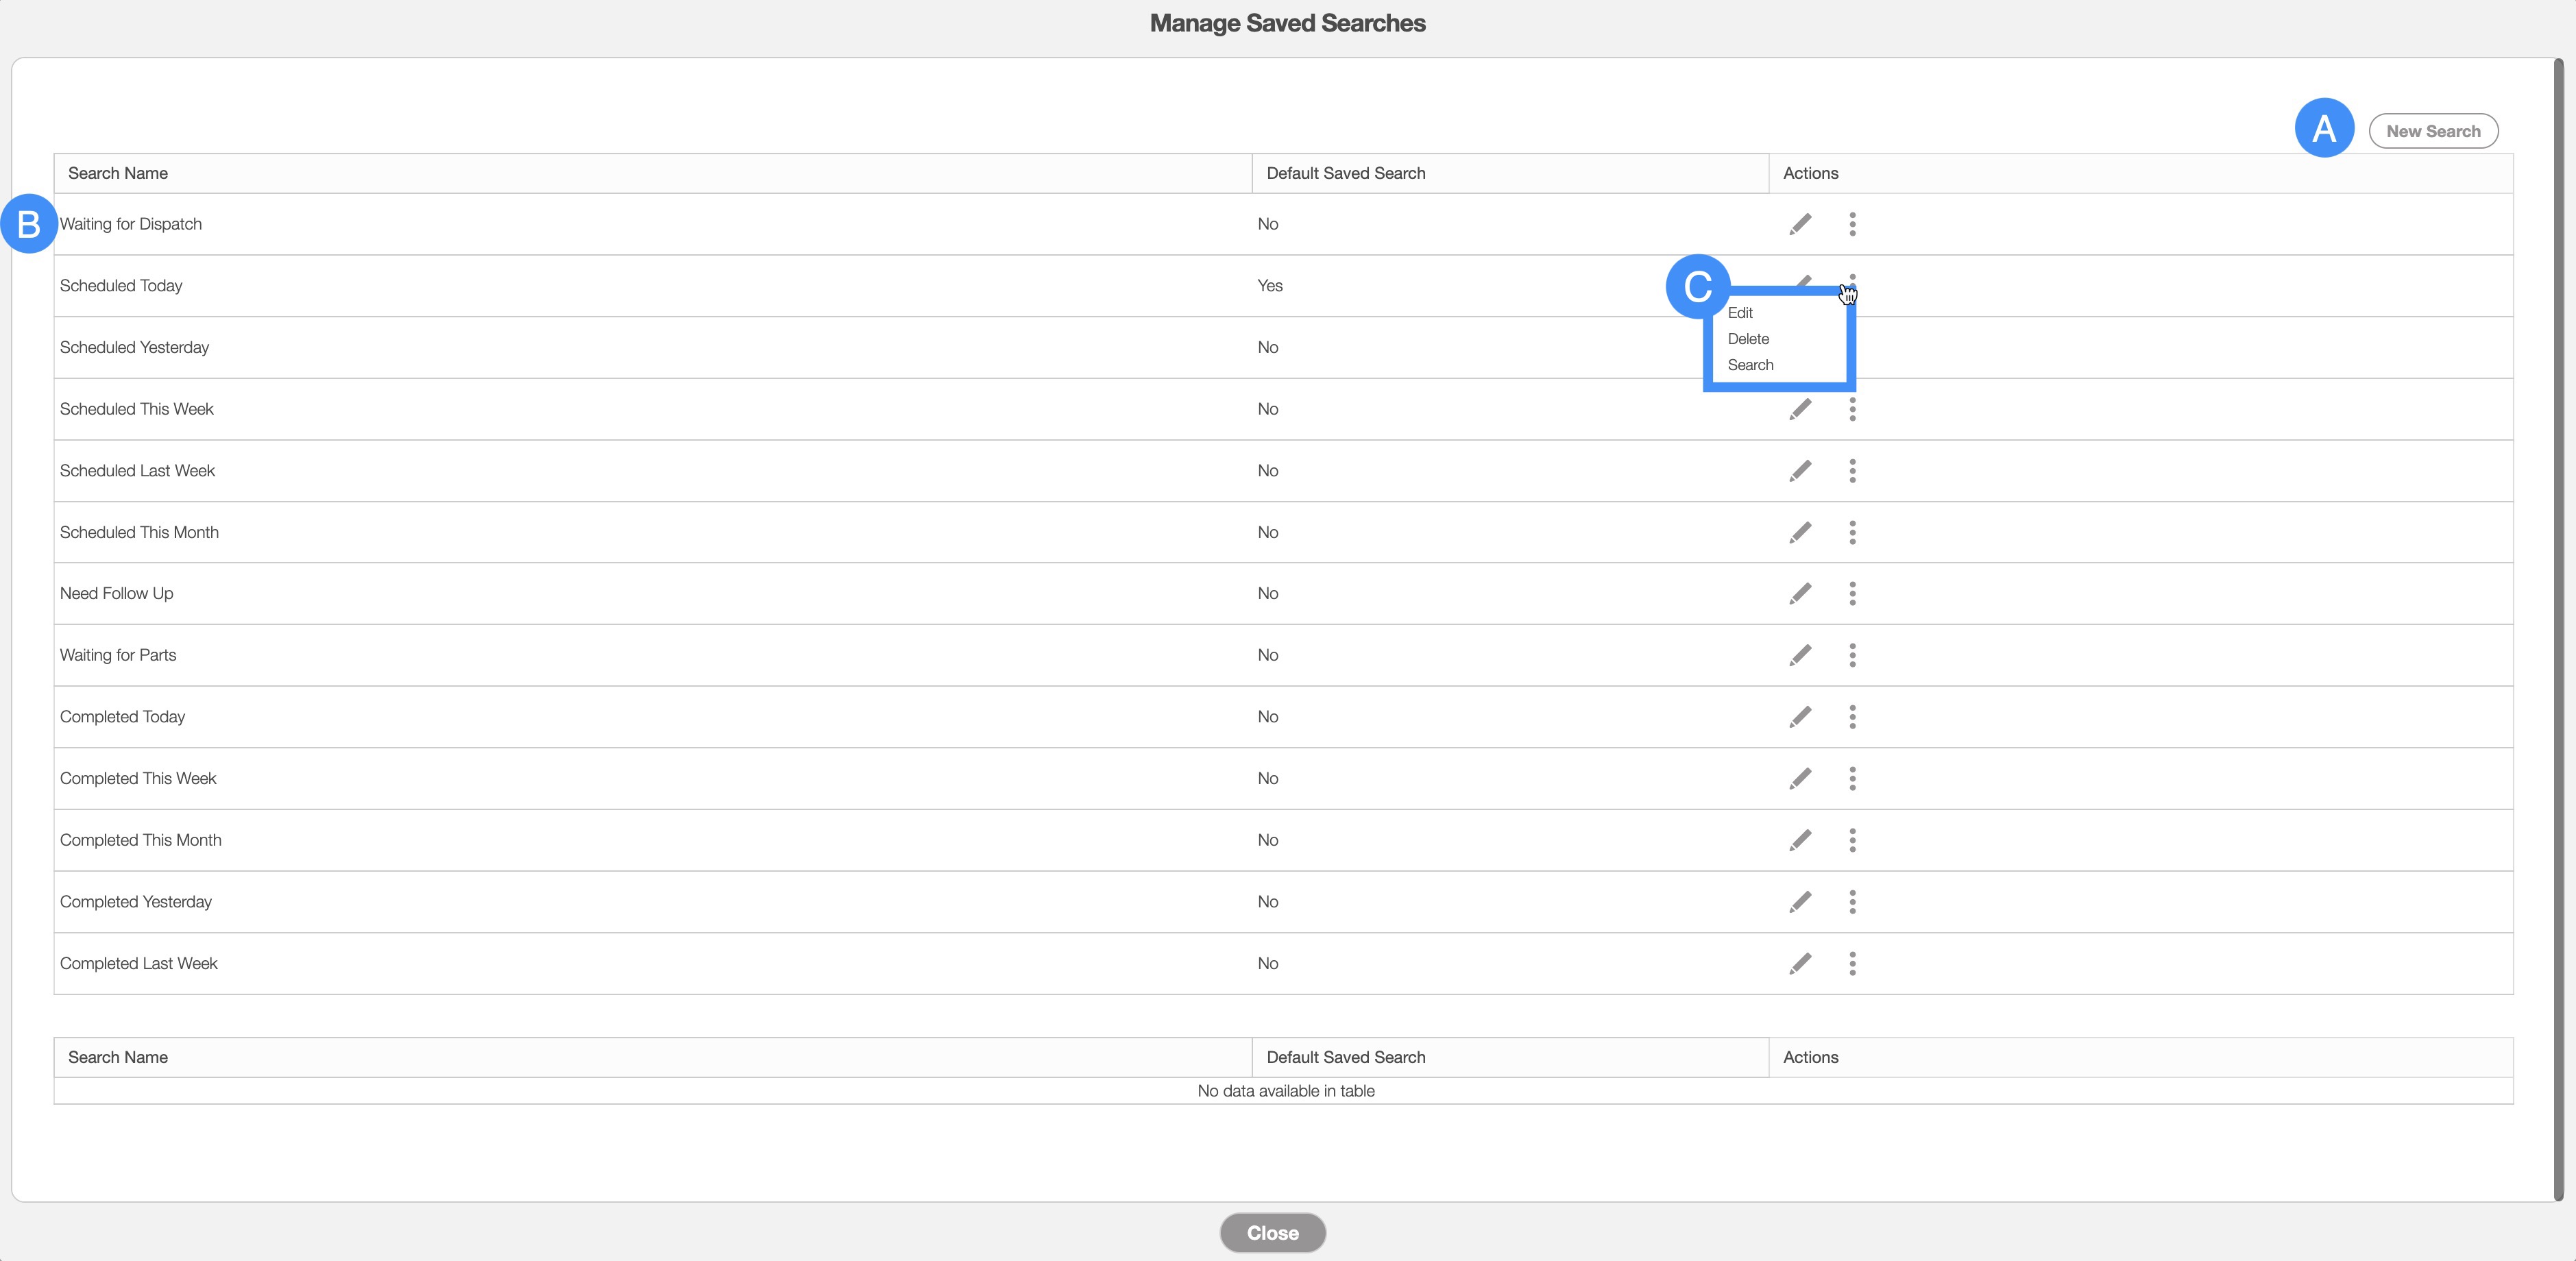Click pencil icon for Waiting for Dispatch
Viewport: 2576px width, 1261px height.
(1800, 224)
